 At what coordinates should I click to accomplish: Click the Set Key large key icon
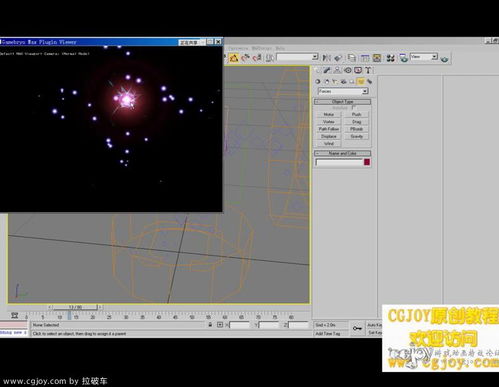[357, 328]
